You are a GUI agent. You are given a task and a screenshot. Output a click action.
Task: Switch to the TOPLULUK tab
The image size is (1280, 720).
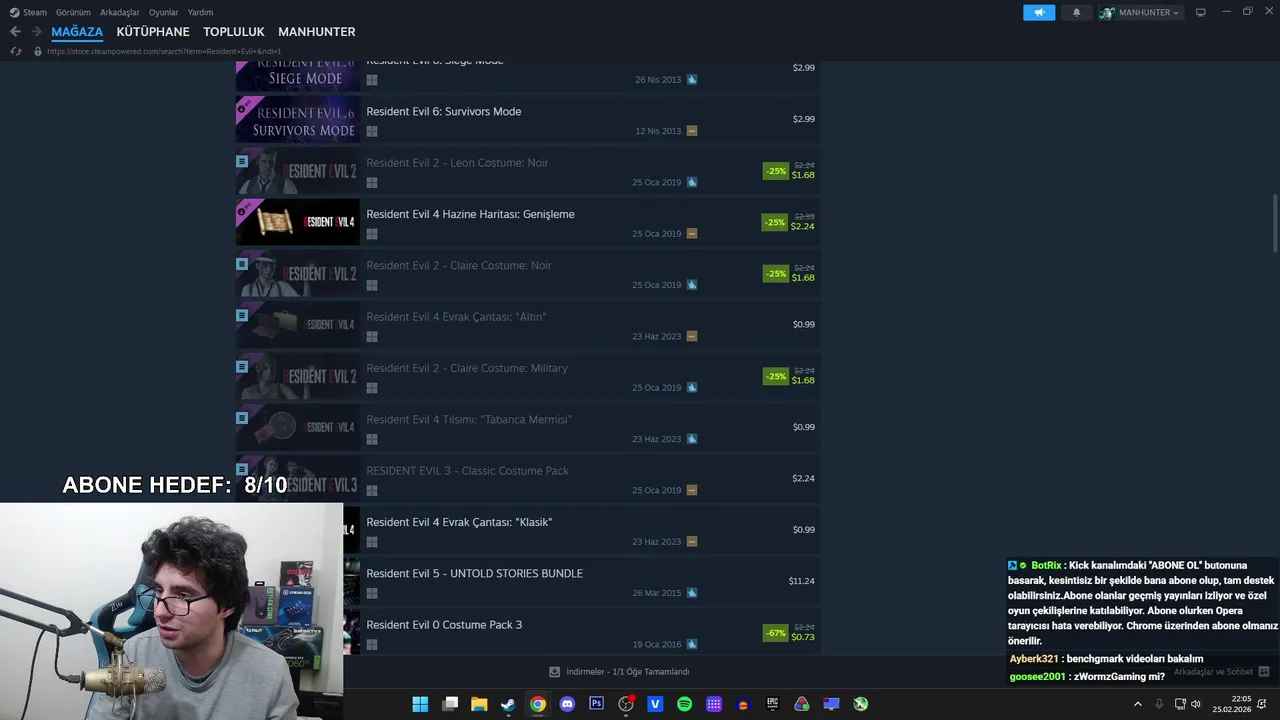click(234, 32)
